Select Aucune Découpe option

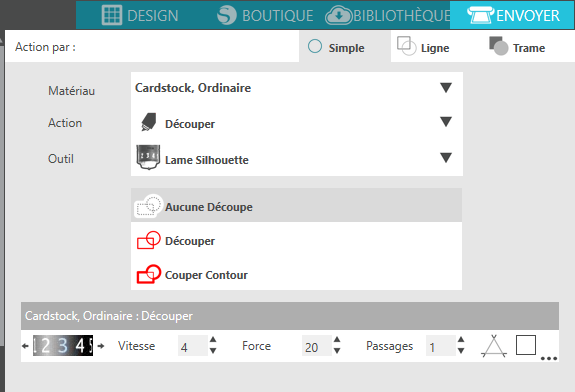click(x=296, y=205)
